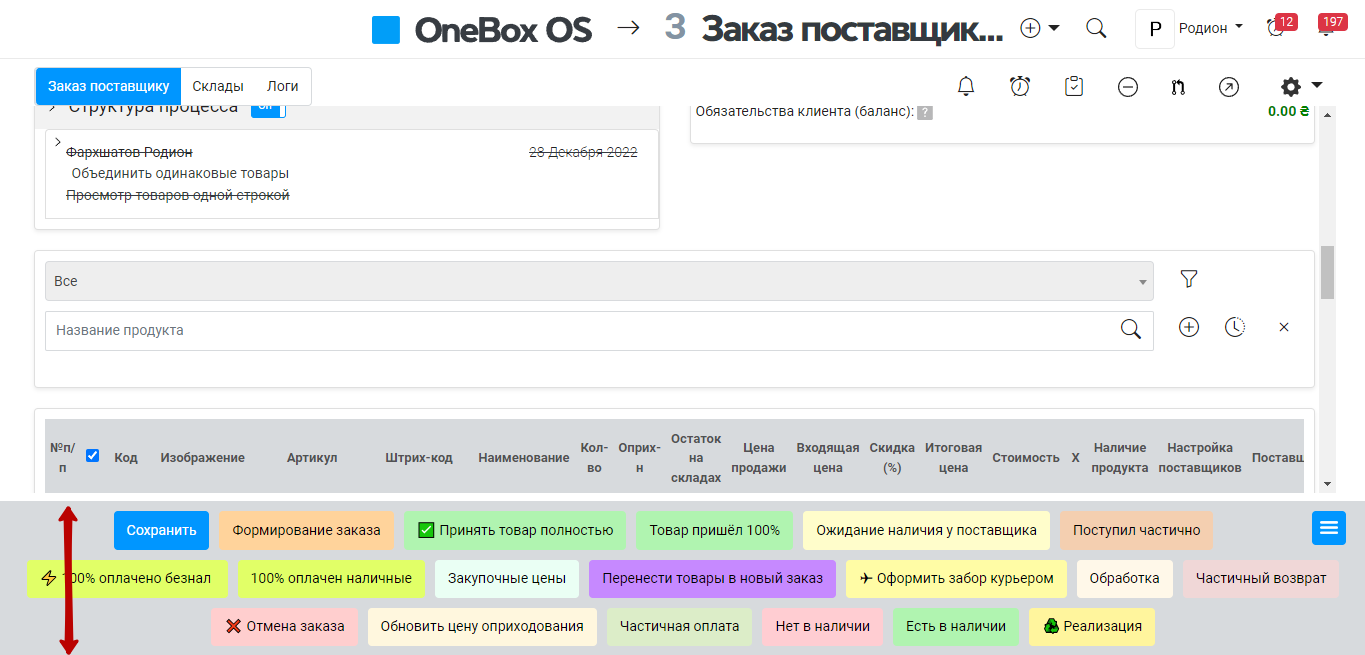Click the blue 'Сохранить' button
The height and width of the screenshot is (655, 1365).
160,530
